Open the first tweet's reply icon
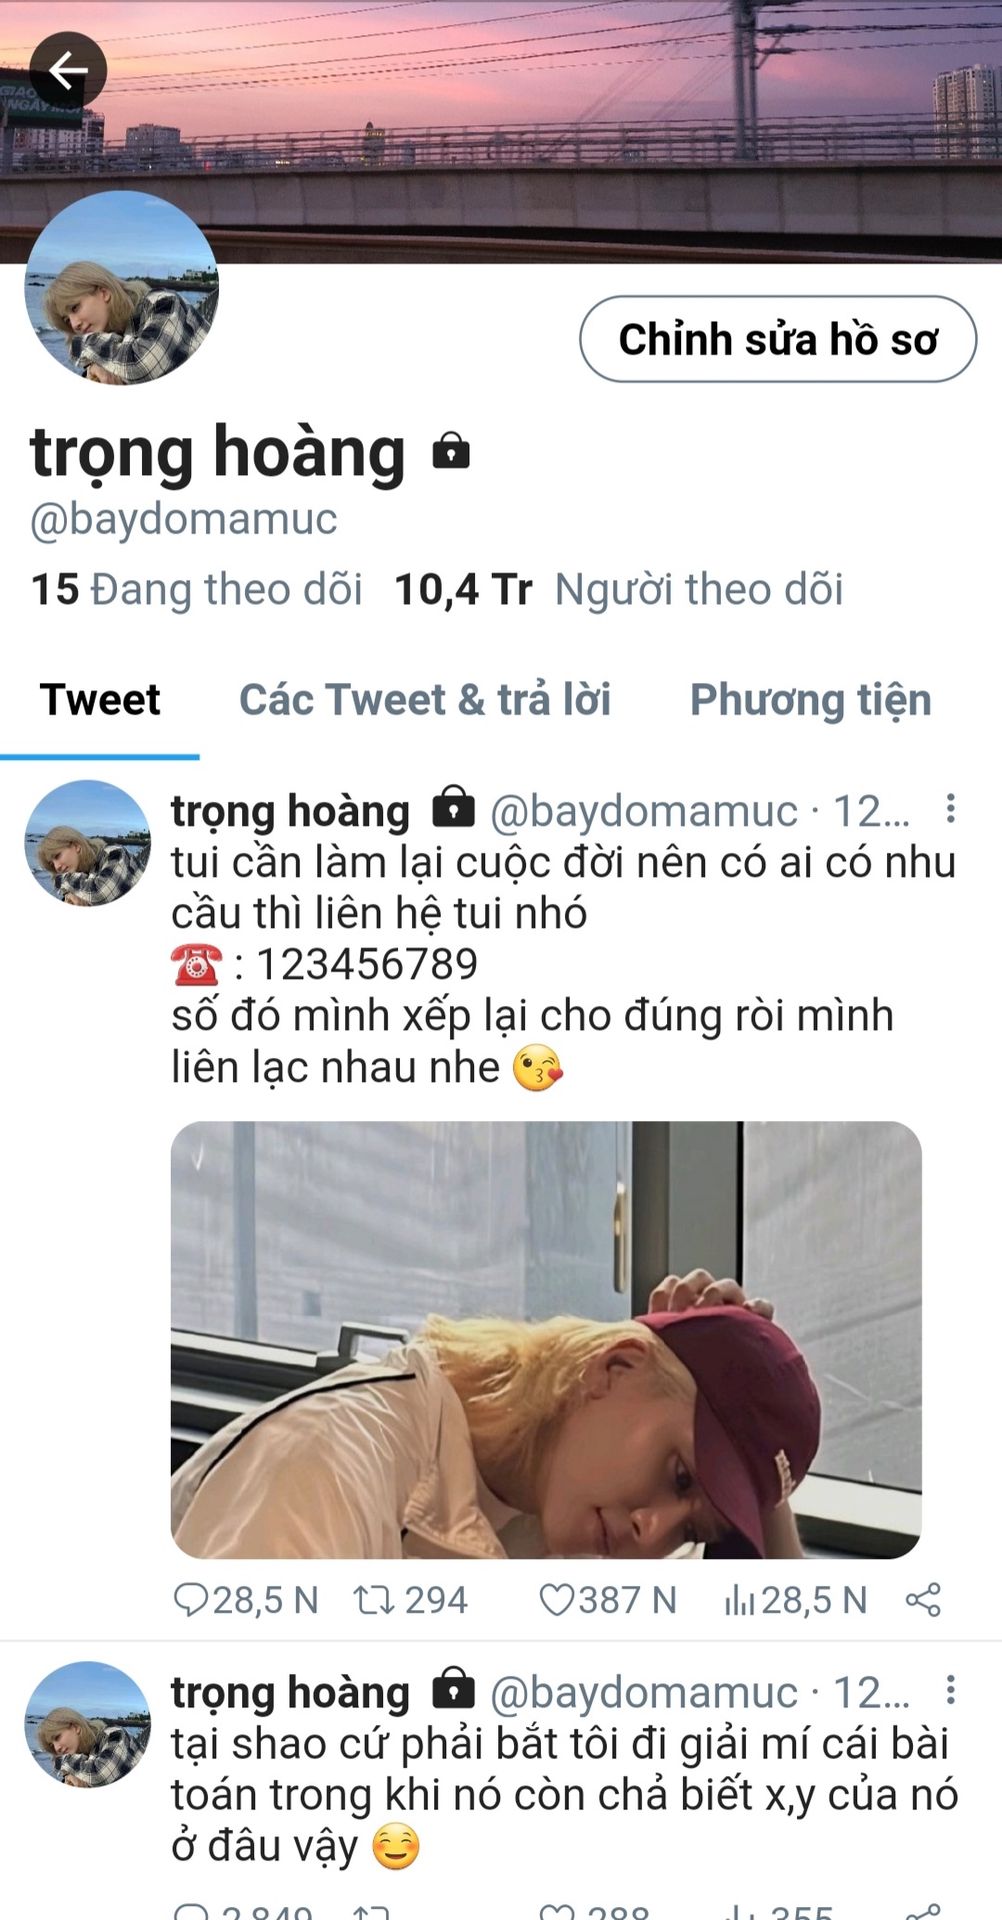 tap(190, 1599)
